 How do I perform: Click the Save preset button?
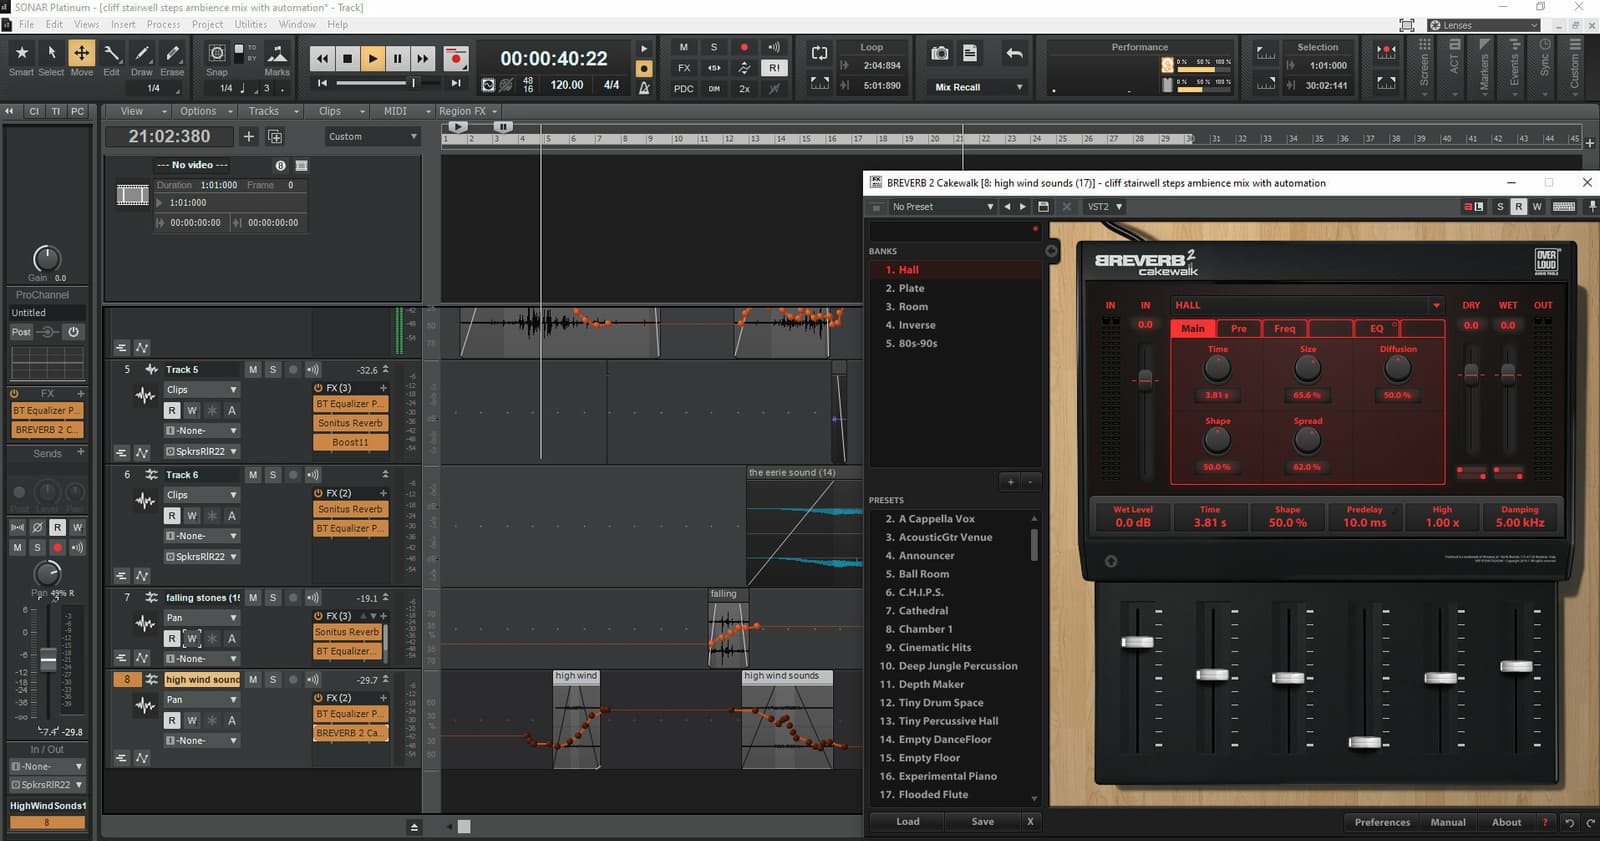pyautogui.click(x=983, y=822)
